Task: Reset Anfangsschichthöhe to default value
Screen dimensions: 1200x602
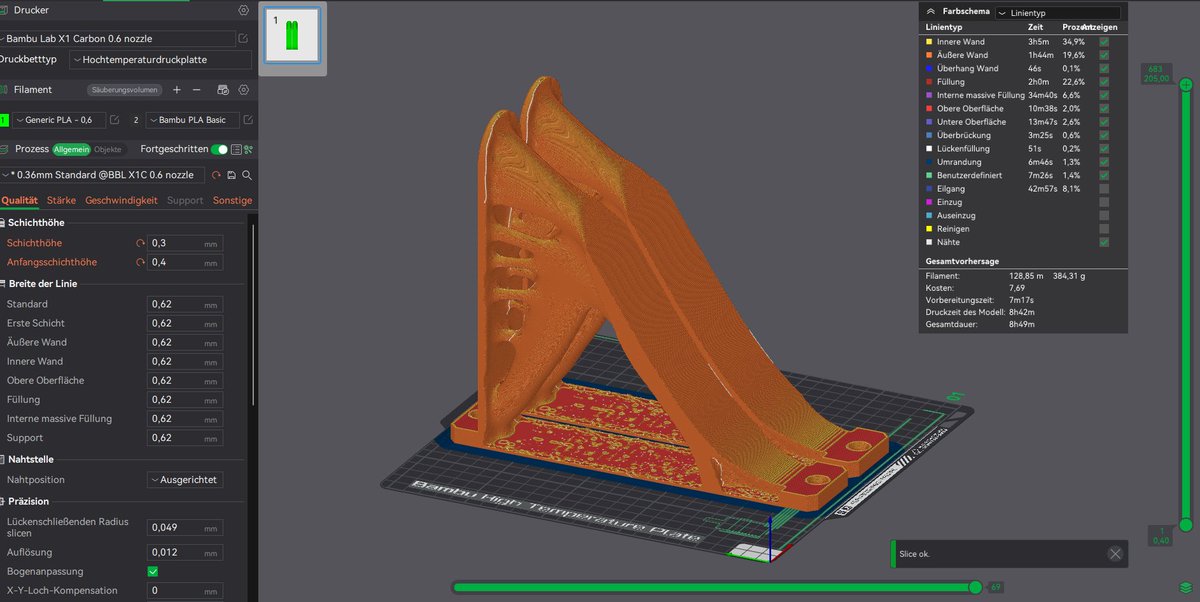Action: point(140,262)
